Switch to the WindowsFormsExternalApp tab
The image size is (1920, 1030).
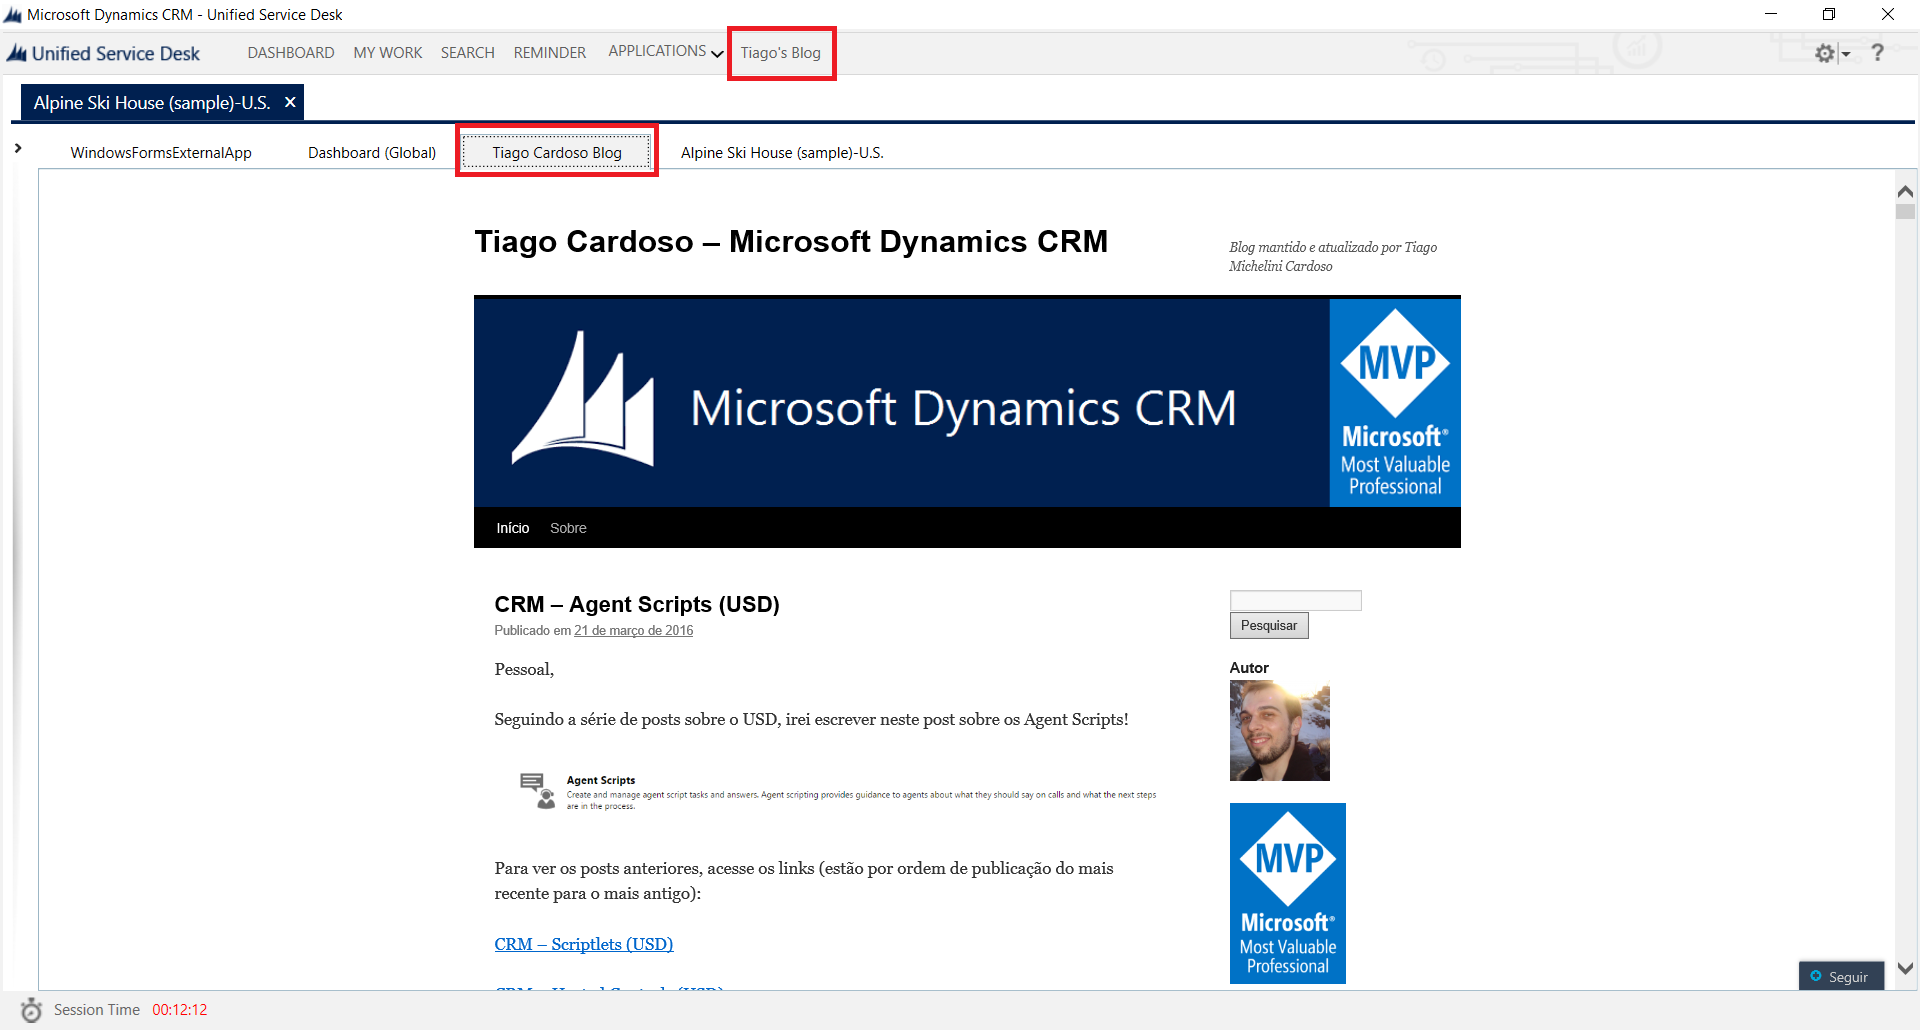pos(161,153)
